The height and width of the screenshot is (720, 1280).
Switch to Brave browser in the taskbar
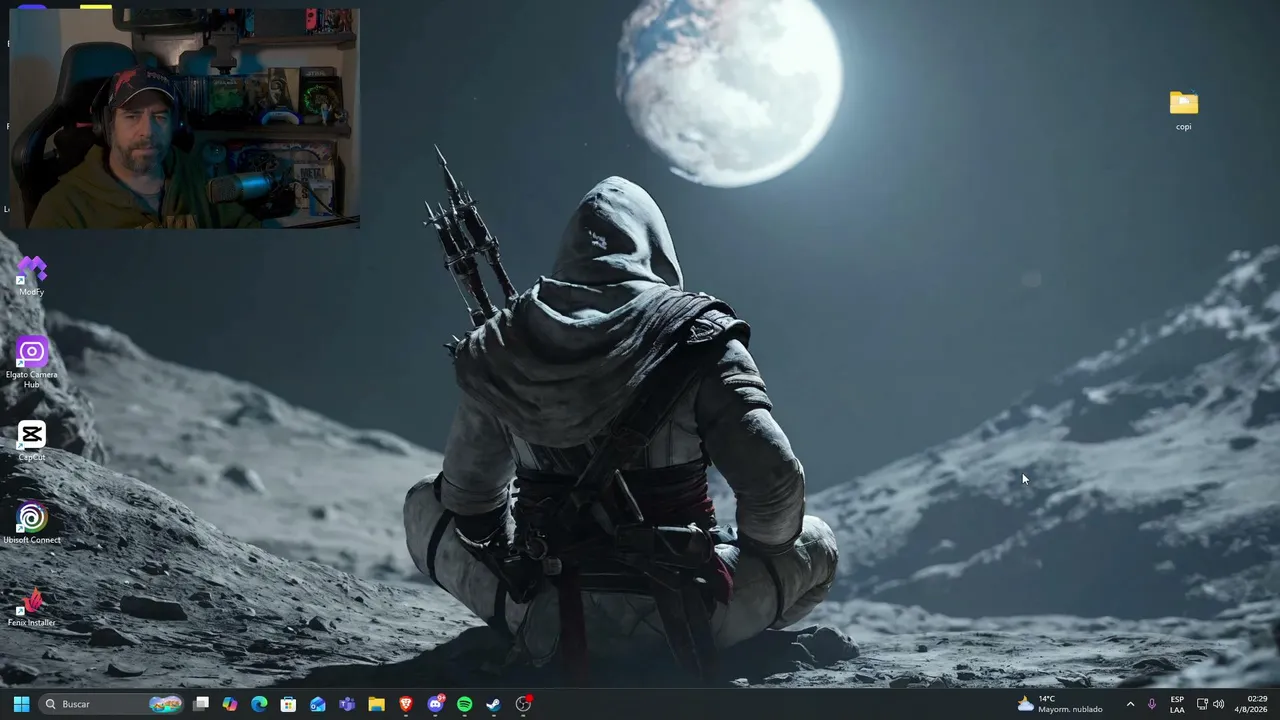point(406,704)
